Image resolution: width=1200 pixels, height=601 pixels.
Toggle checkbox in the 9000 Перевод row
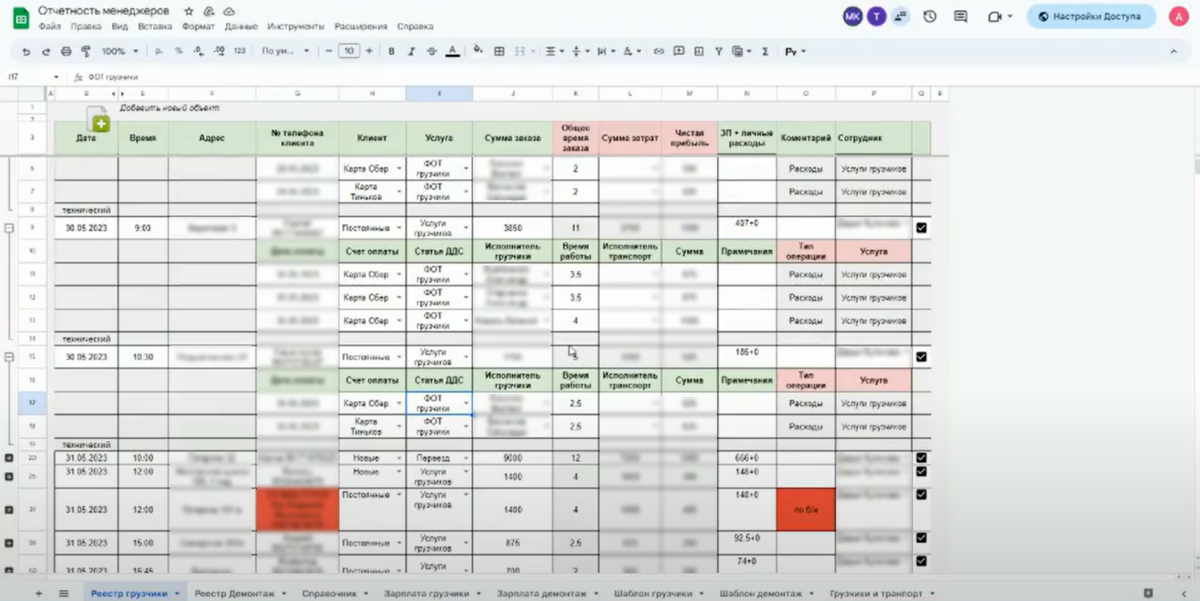(921, 458)
